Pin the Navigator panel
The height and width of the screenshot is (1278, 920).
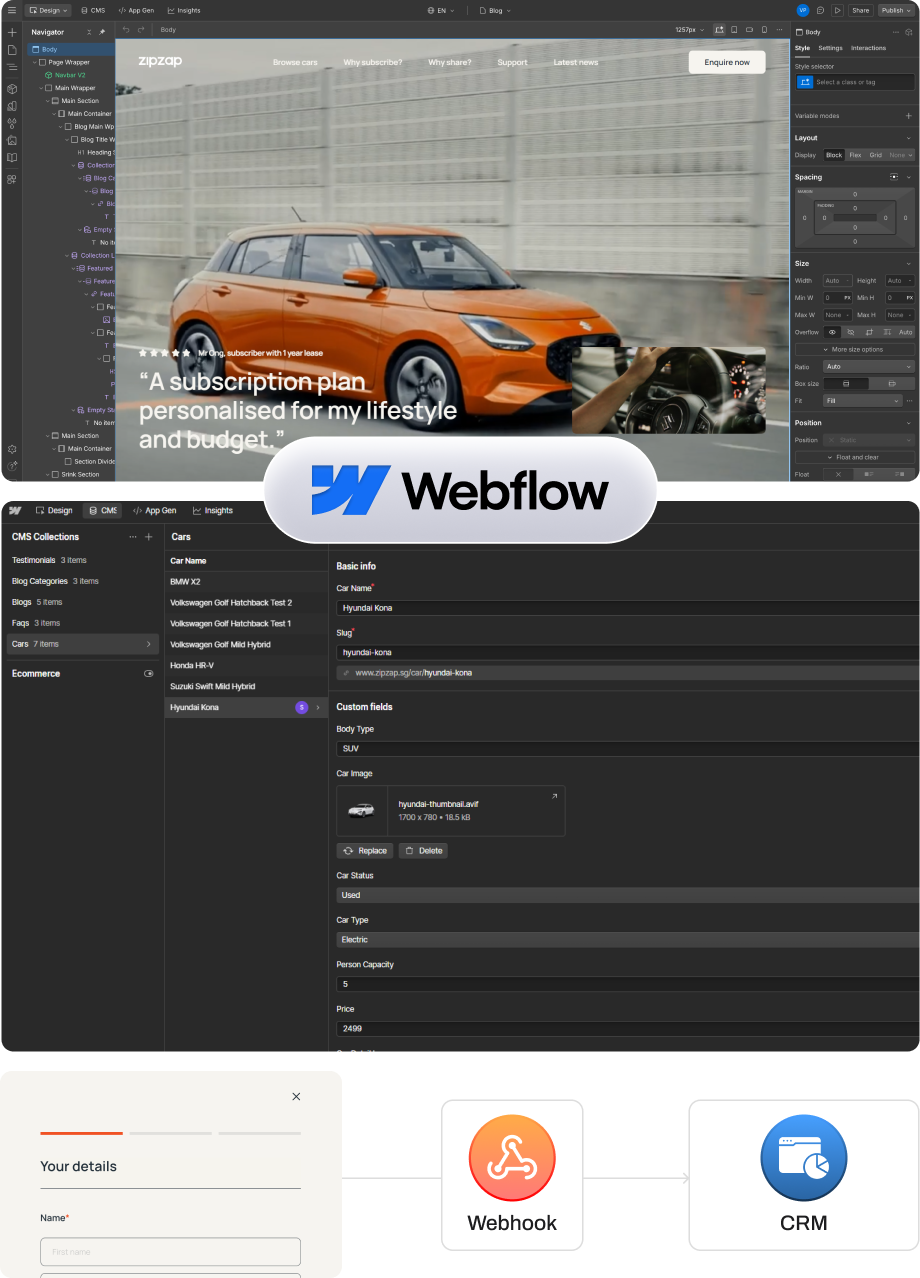tap(102, 32)
